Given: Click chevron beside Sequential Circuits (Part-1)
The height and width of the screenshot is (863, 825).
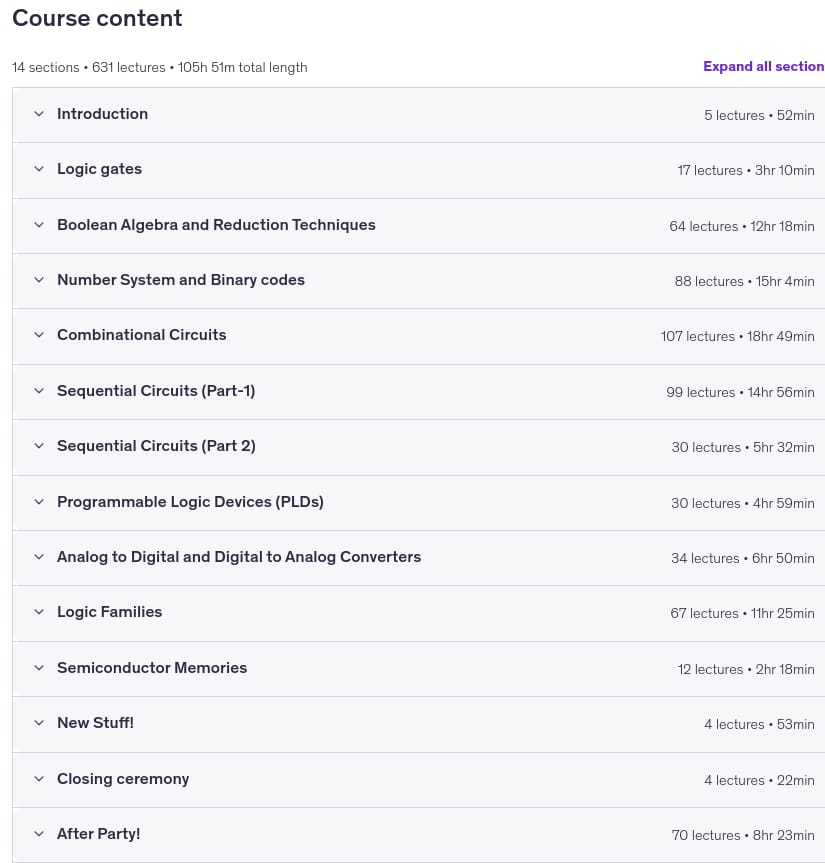Looking at the screenshot, I should 39,391.
